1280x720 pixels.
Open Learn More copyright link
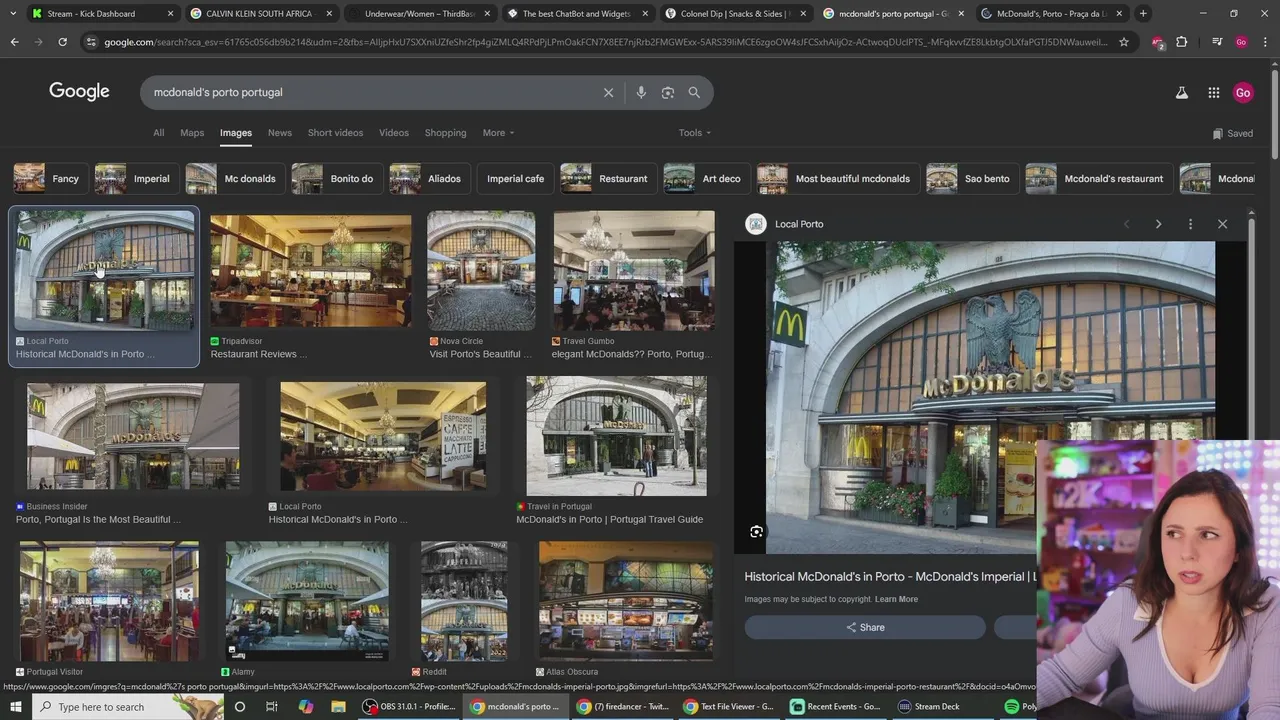(x=896, y=599)
